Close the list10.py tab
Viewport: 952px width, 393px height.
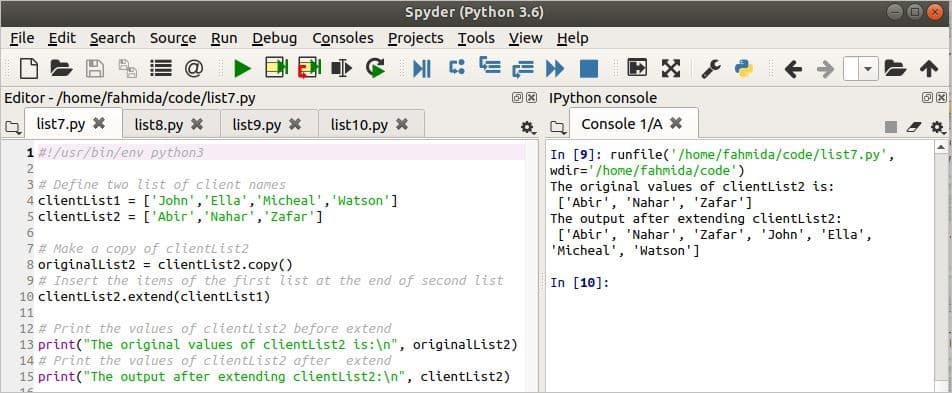(x=402, y=124)
